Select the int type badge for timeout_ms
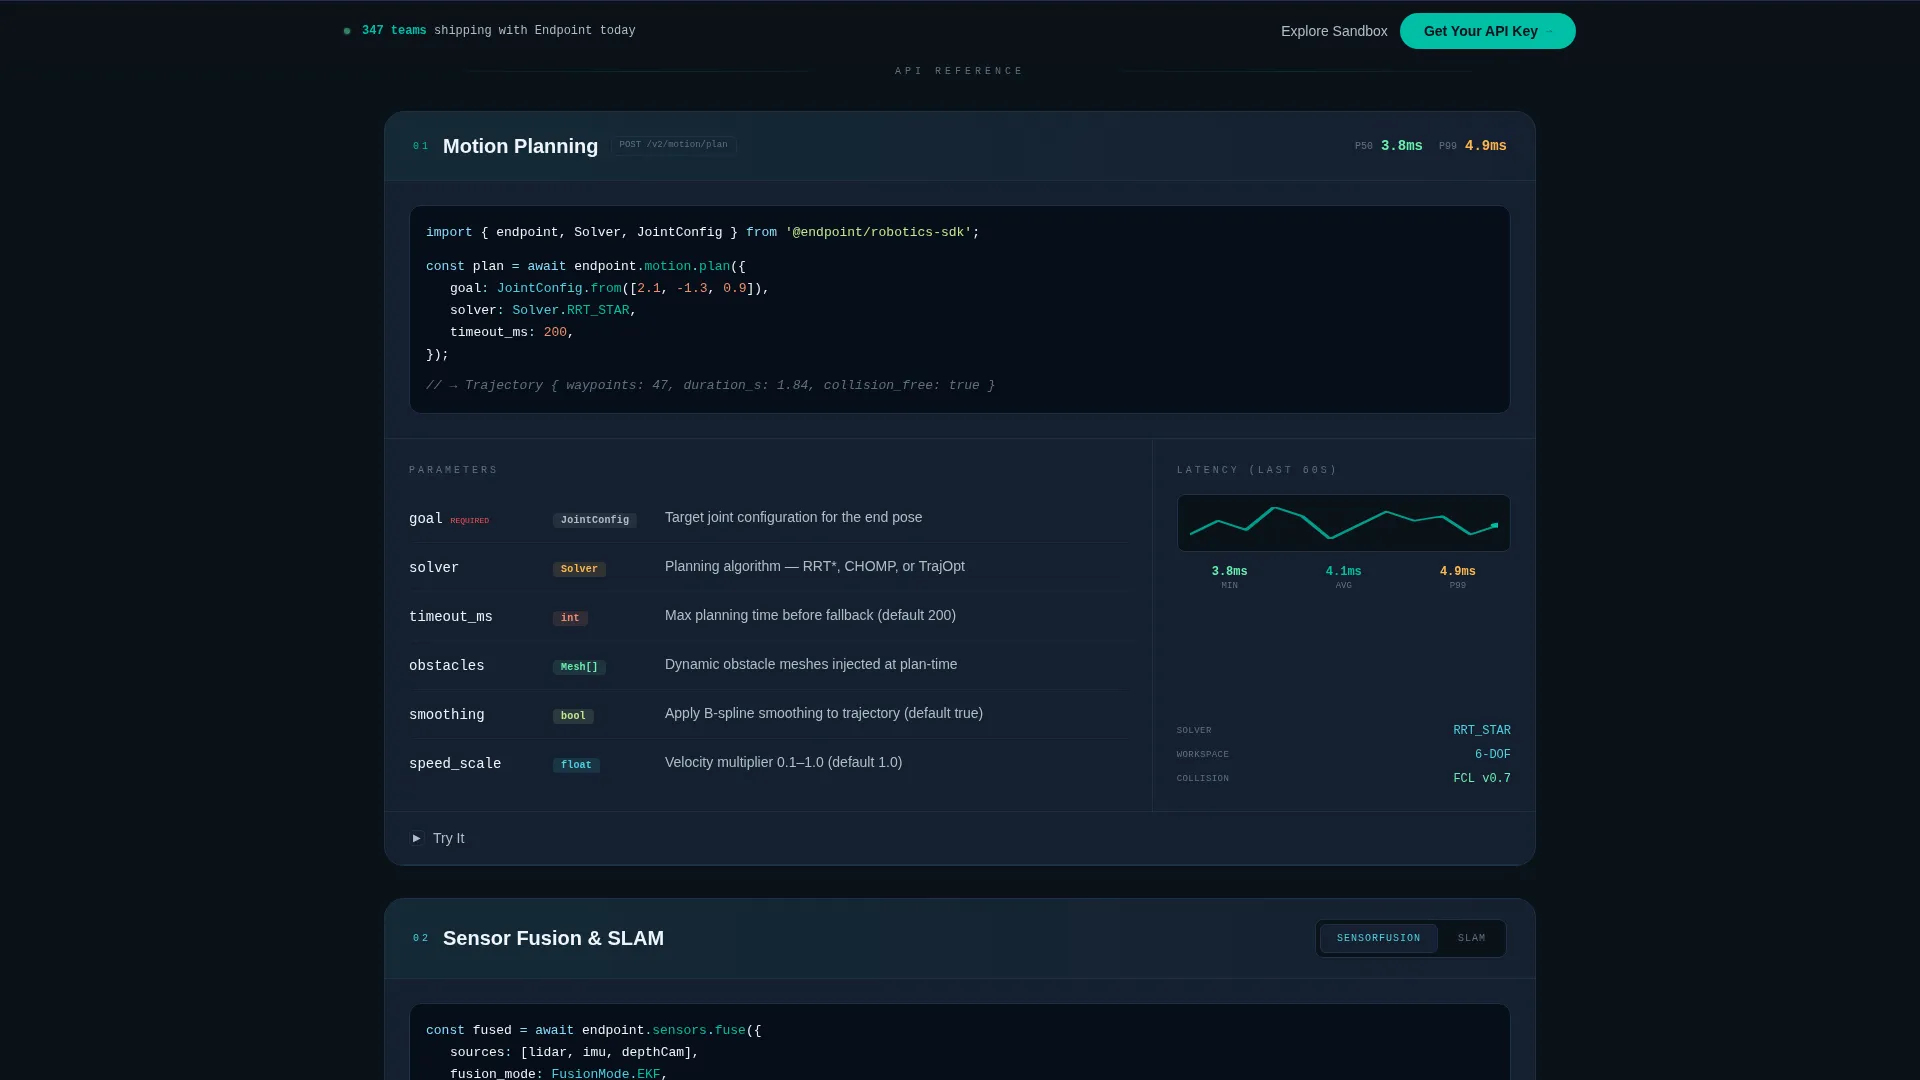Image resolution: width=1920 pixels, height=1080 pixels. click(570, 618)
